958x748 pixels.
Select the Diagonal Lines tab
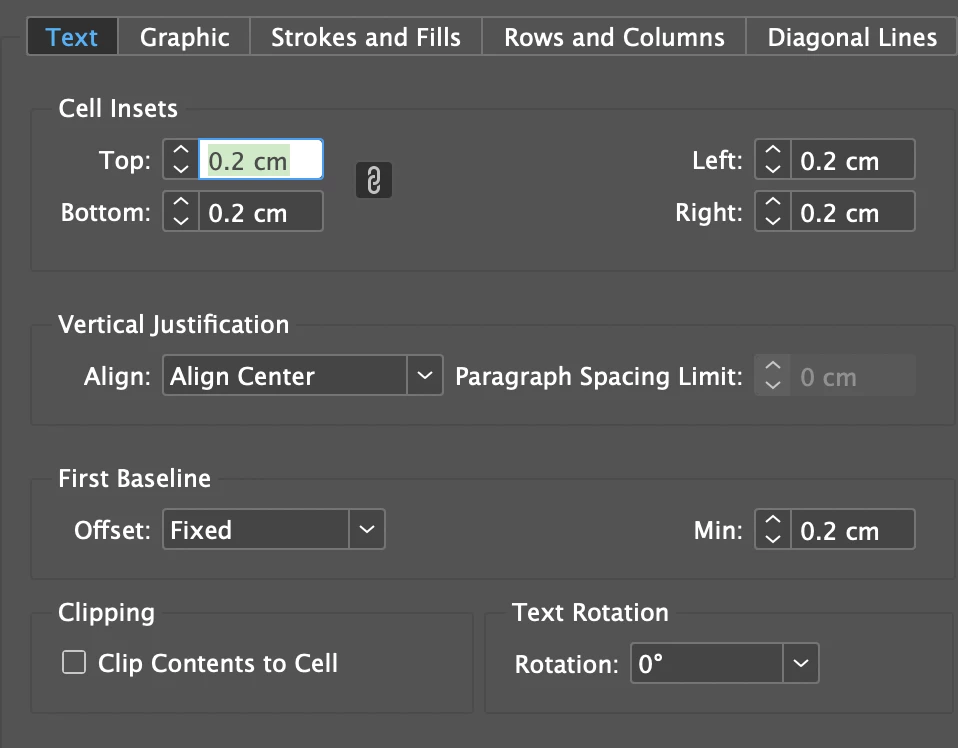point(852,38)
